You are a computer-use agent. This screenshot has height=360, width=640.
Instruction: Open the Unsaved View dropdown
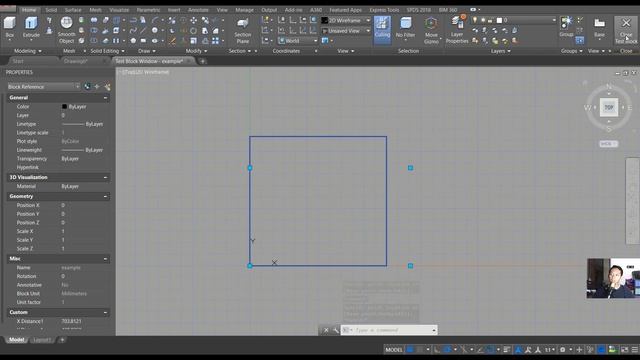tap(346, 31)
